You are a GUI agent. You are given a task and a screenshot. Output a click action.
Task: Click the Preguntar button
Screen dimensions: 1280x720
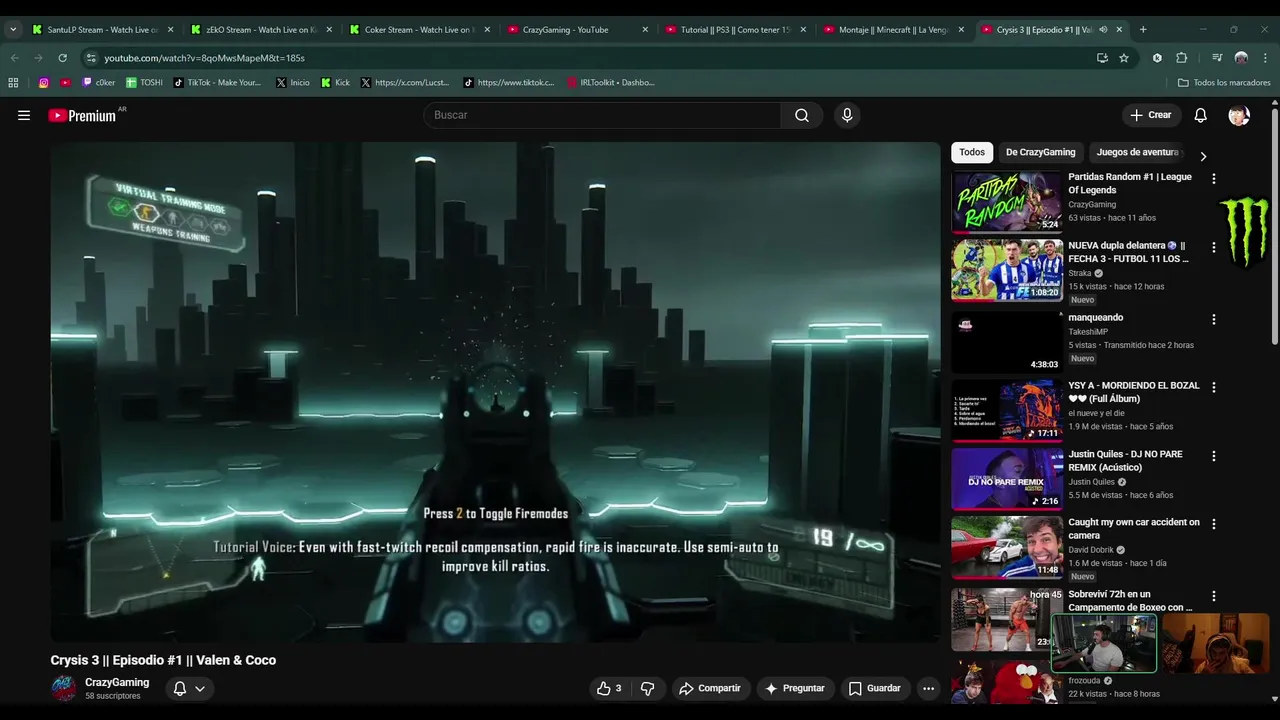click(795, 688)
